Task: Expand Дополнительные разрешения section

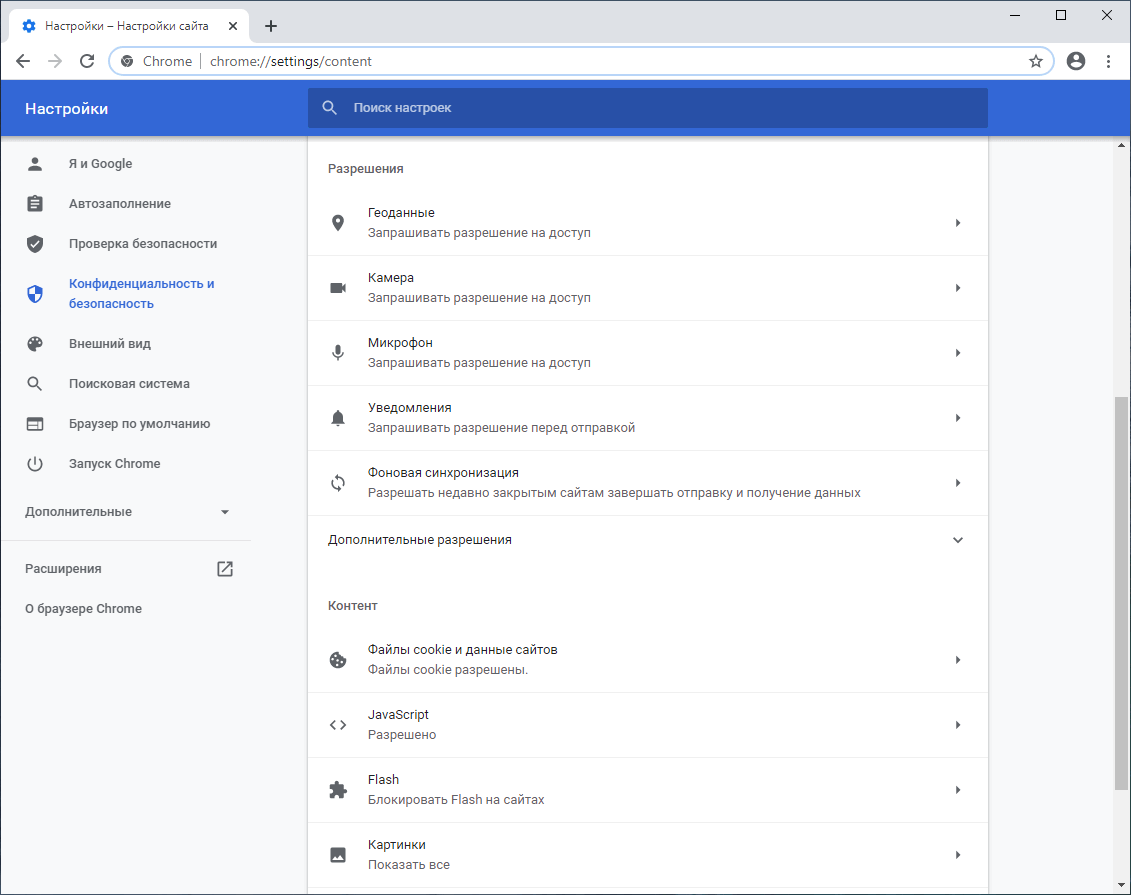Action: coord(957,540)
